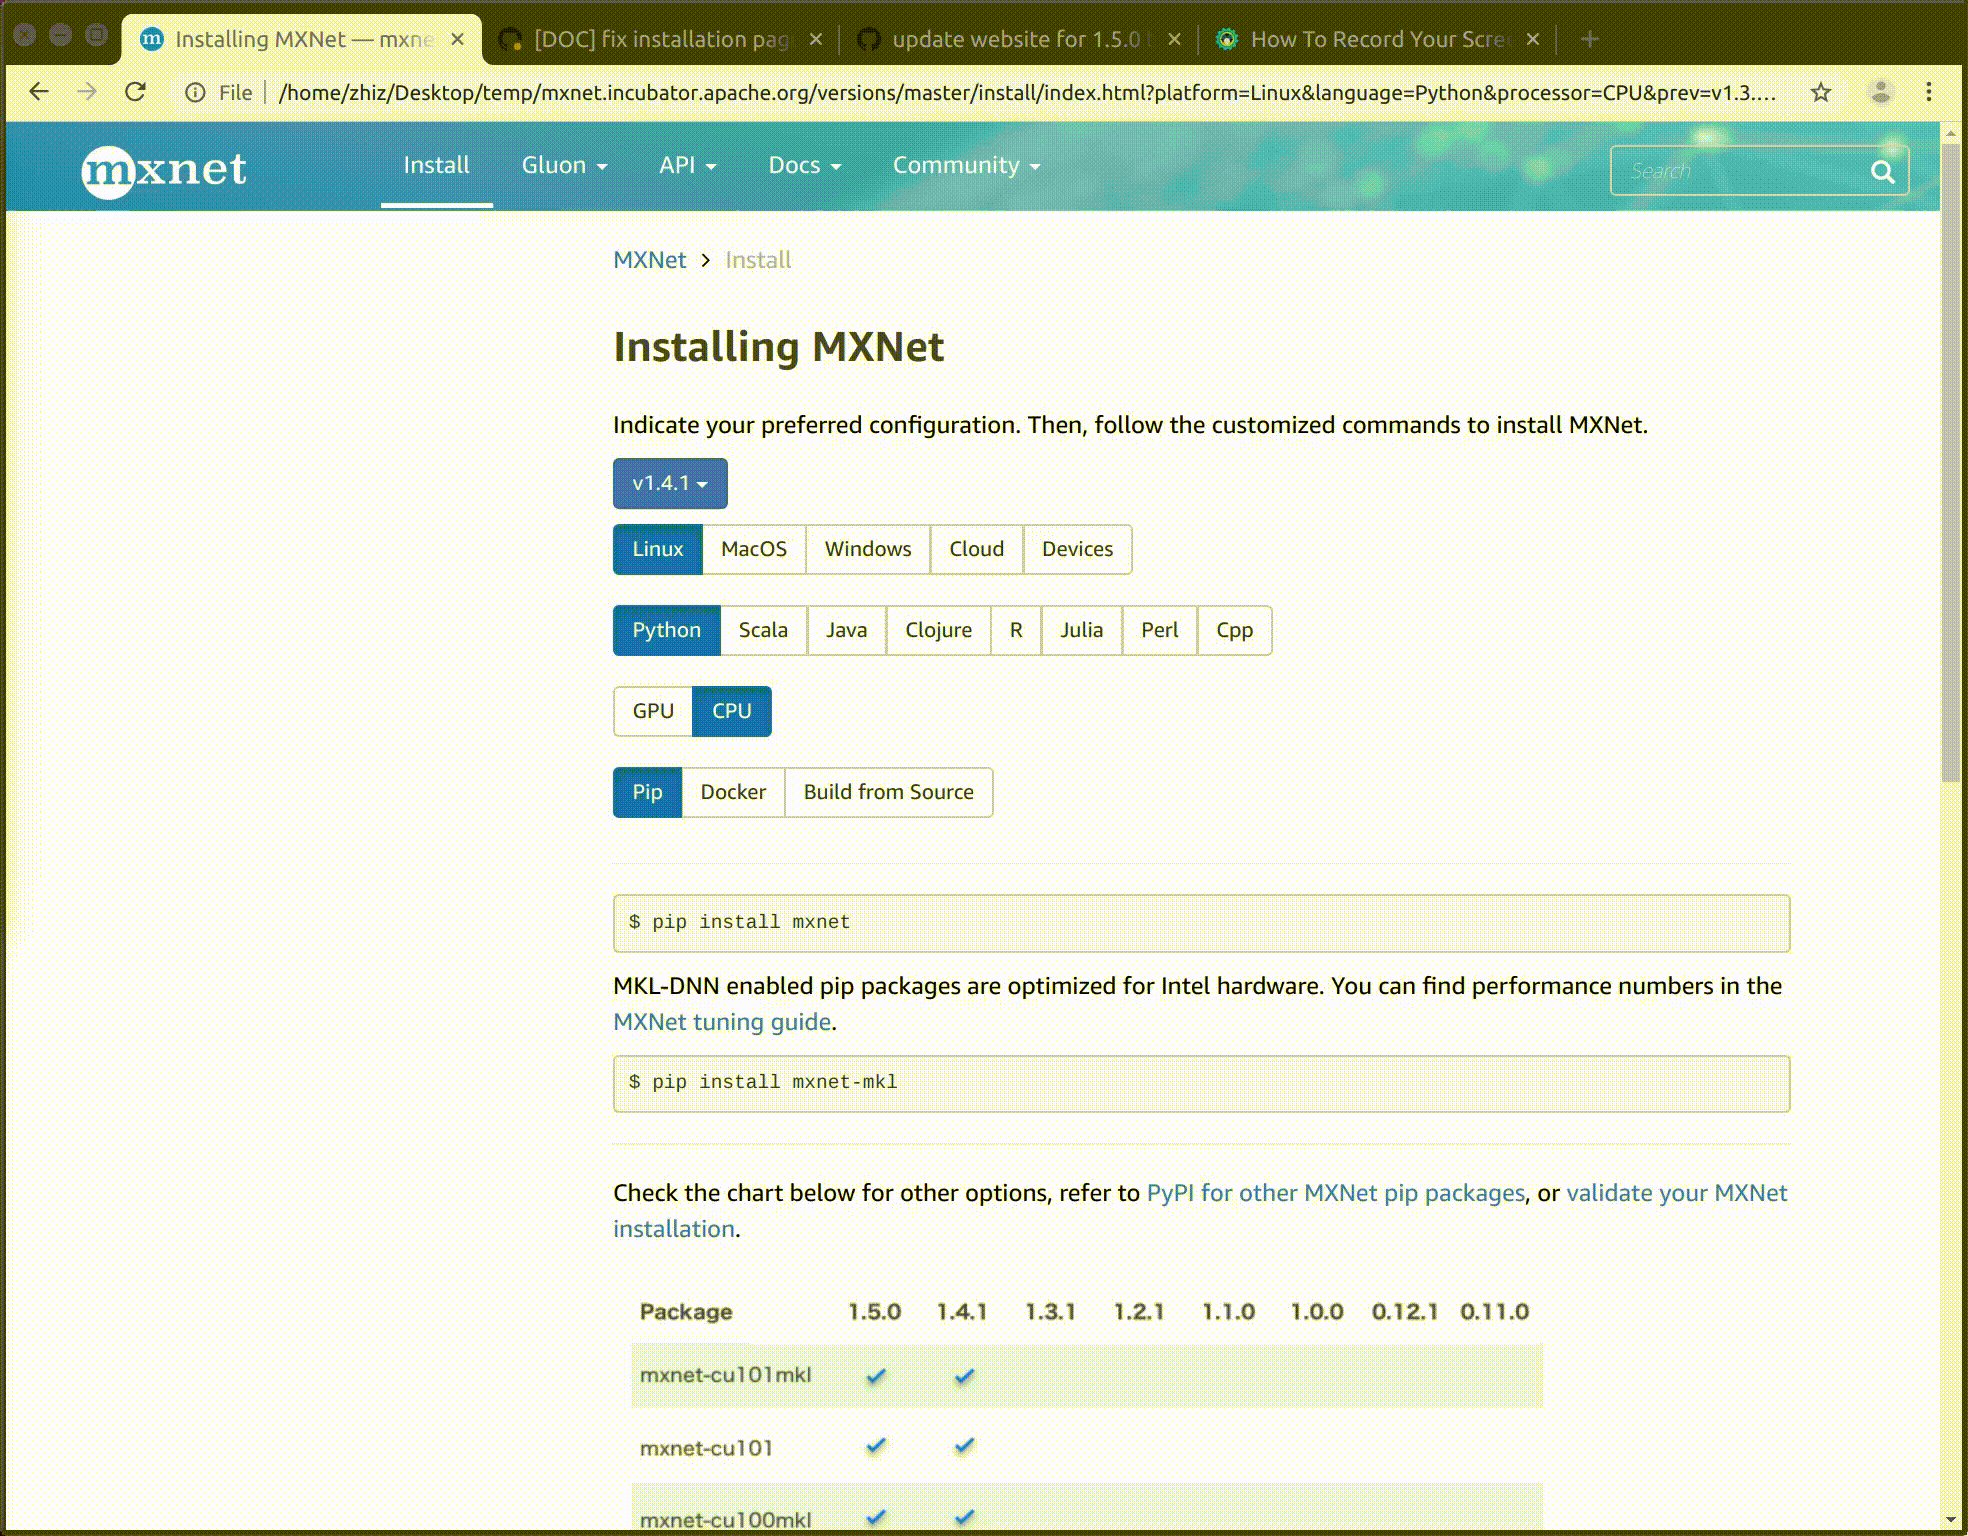Open a new browser tab

pyautogui.click(x=1589, y=39)
